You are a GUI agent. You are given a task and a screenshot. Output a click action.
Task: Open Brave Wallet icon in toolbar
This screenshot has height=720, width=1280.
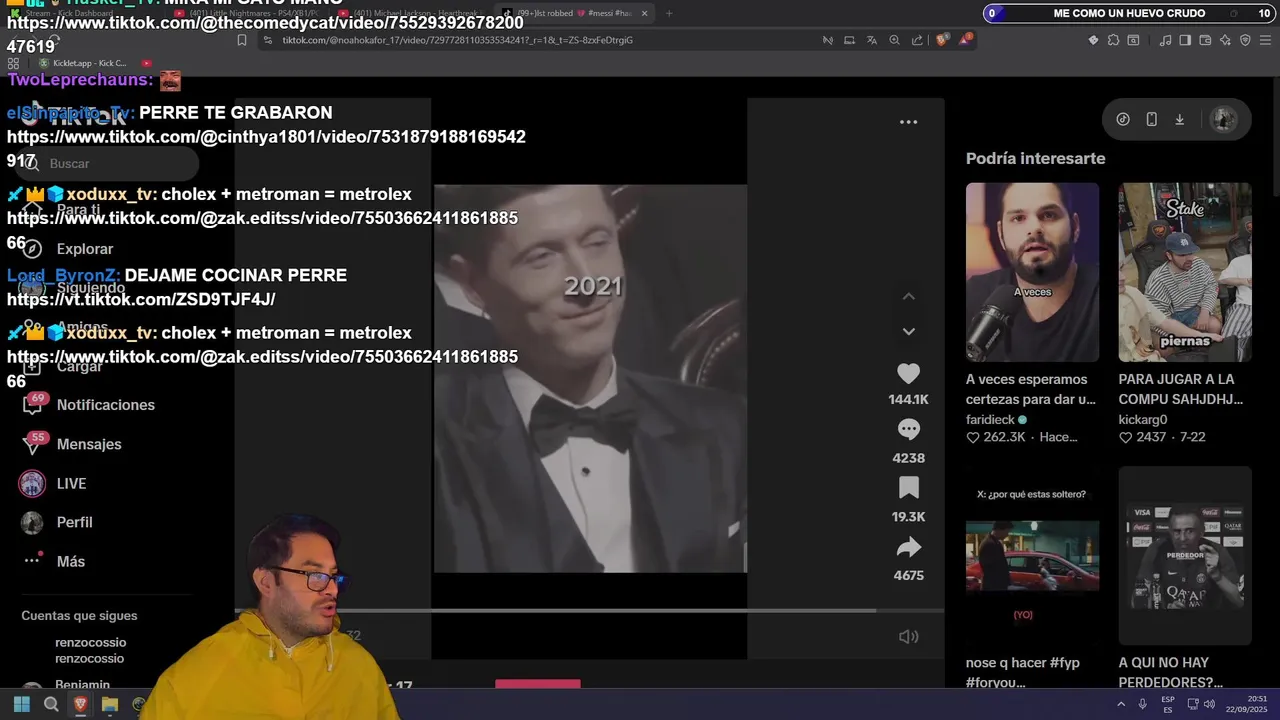[1205, 40]
